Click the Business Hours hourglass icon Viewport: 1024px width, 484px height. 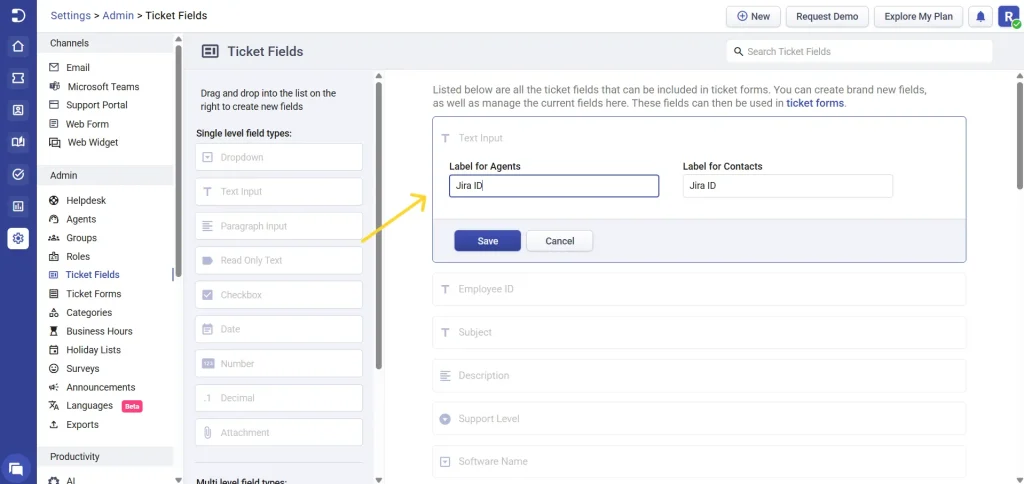point(54,331)
